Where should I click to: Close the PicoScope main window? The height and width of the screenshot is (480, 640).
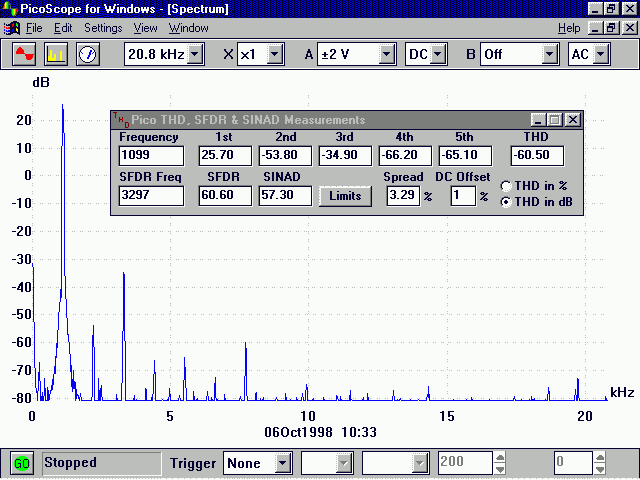coord(630,9)
